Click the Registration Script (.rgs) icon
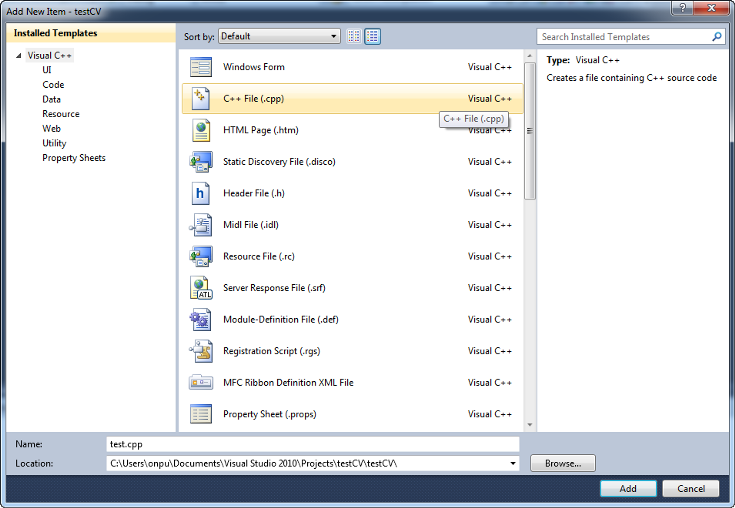 click(201, 351)
